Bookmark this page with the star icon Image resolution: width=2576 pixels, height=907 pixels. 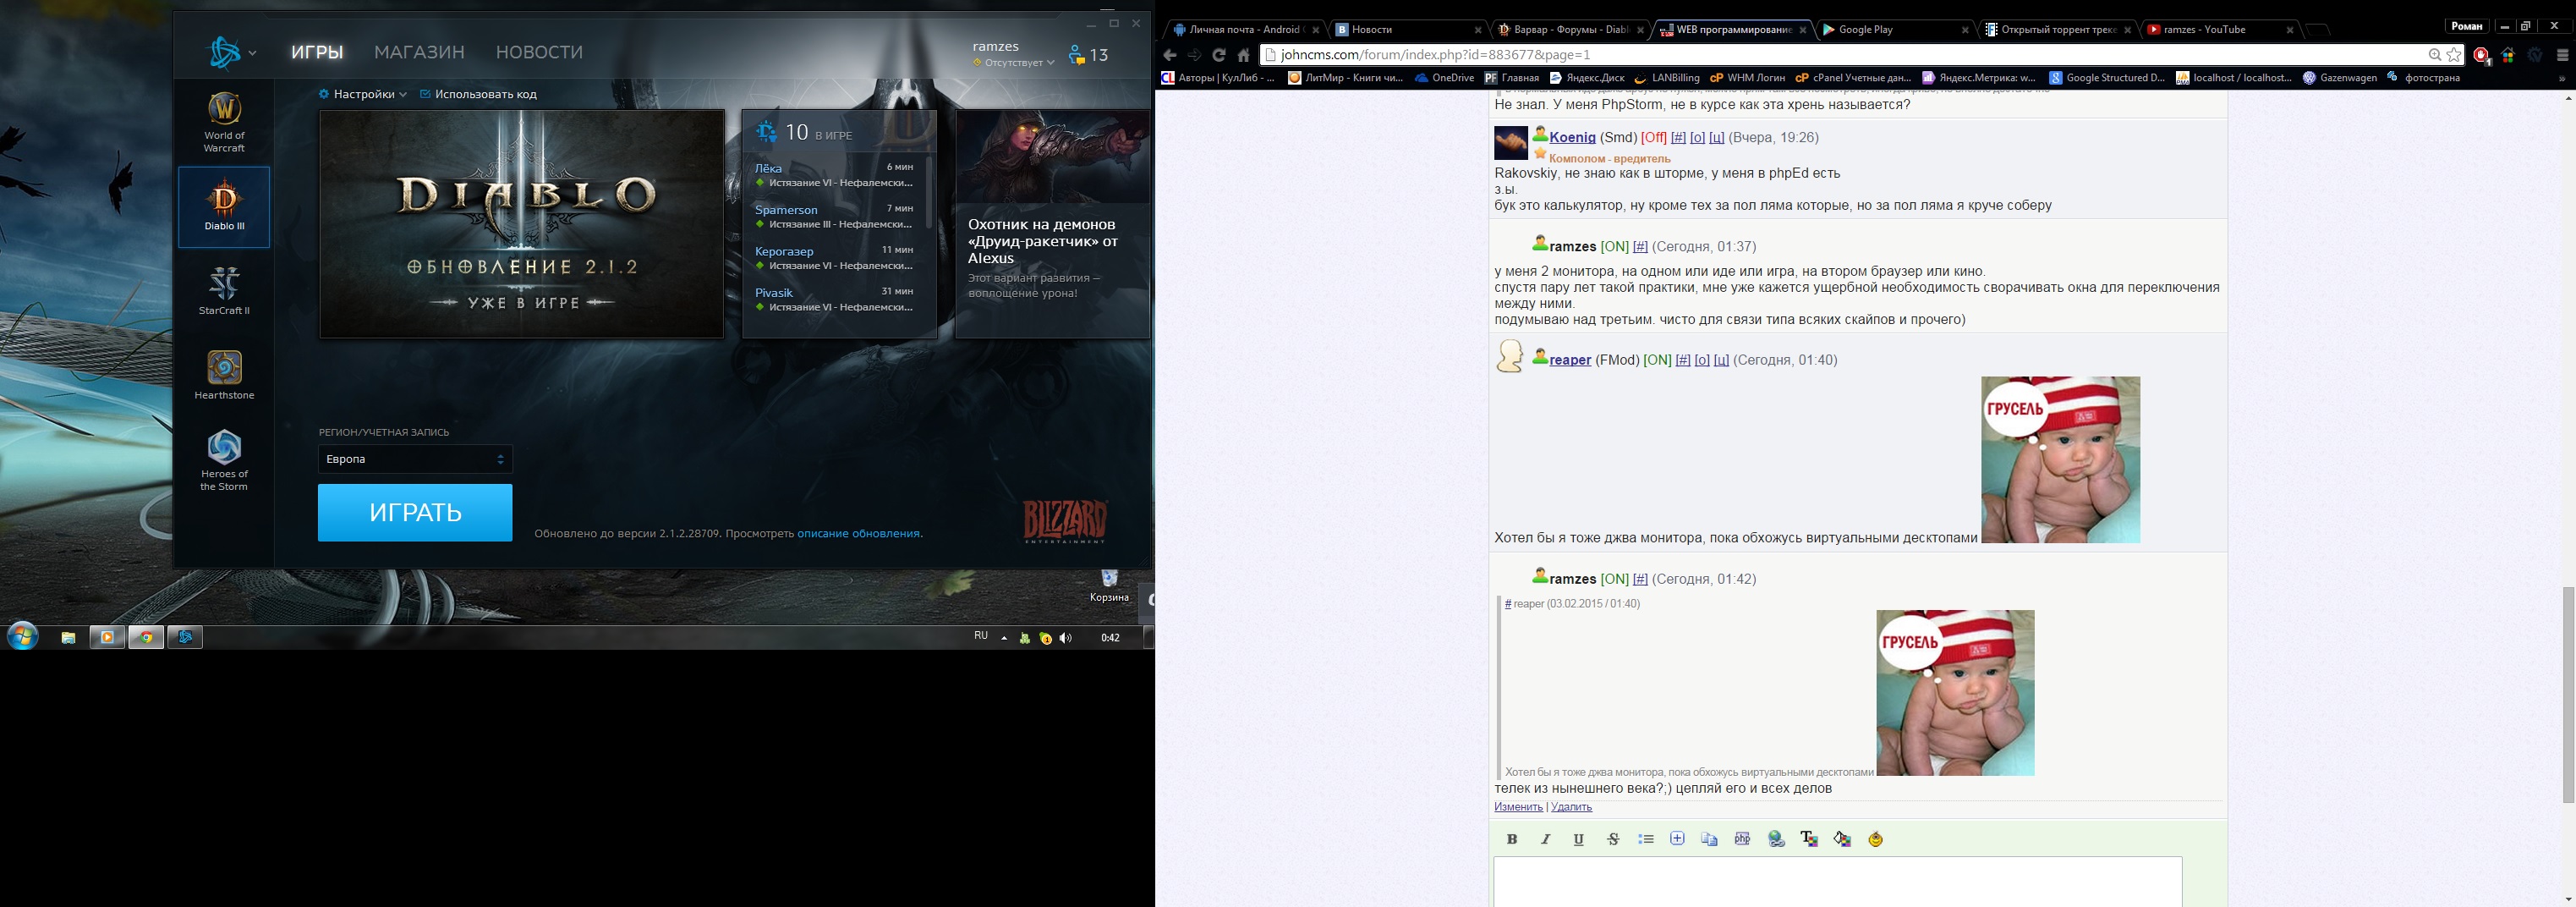[2454, 55]
